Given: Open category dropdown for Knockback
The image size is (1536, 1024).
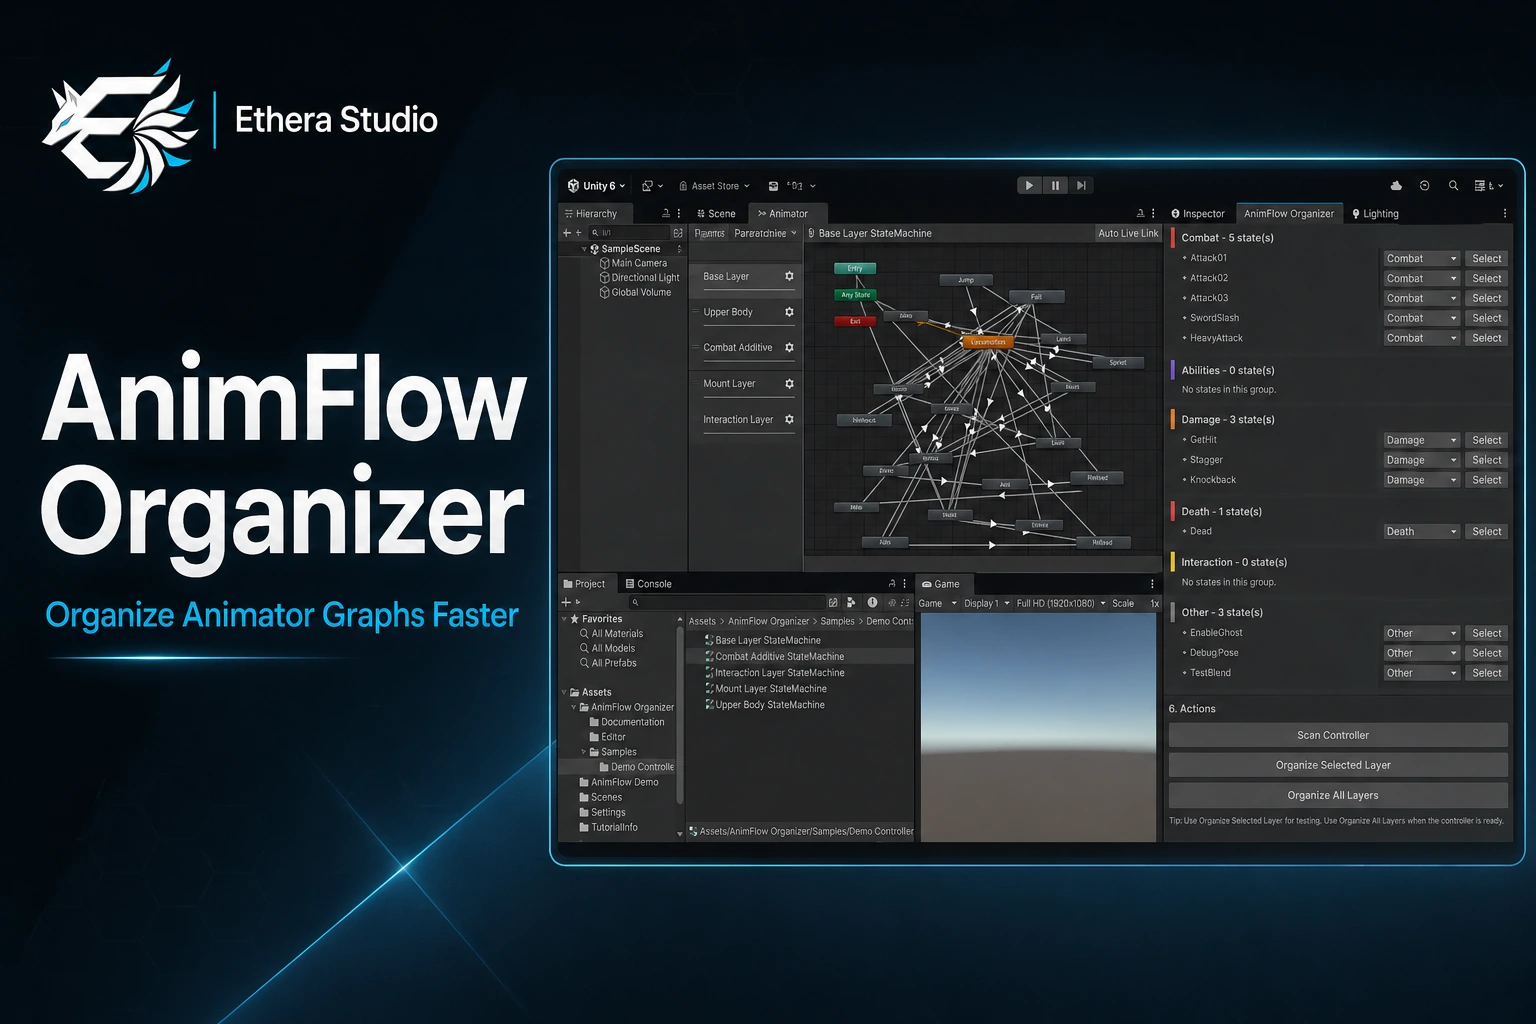Looking at the screenshot, I should tap(1421, 480).
